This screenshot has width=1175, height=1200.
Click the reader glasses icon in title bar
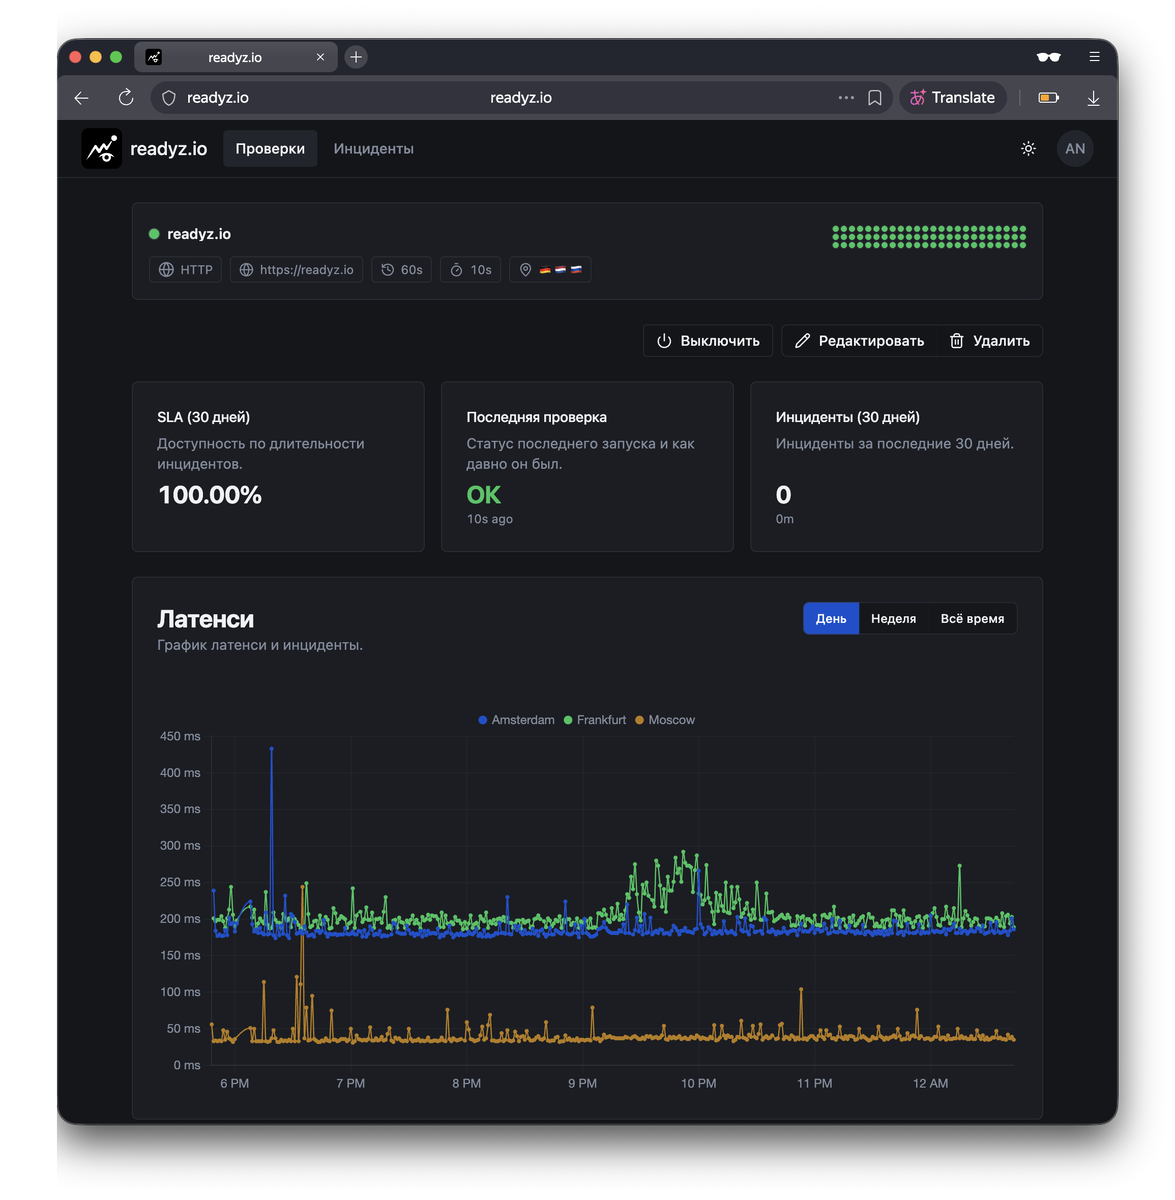point(1048,57)
